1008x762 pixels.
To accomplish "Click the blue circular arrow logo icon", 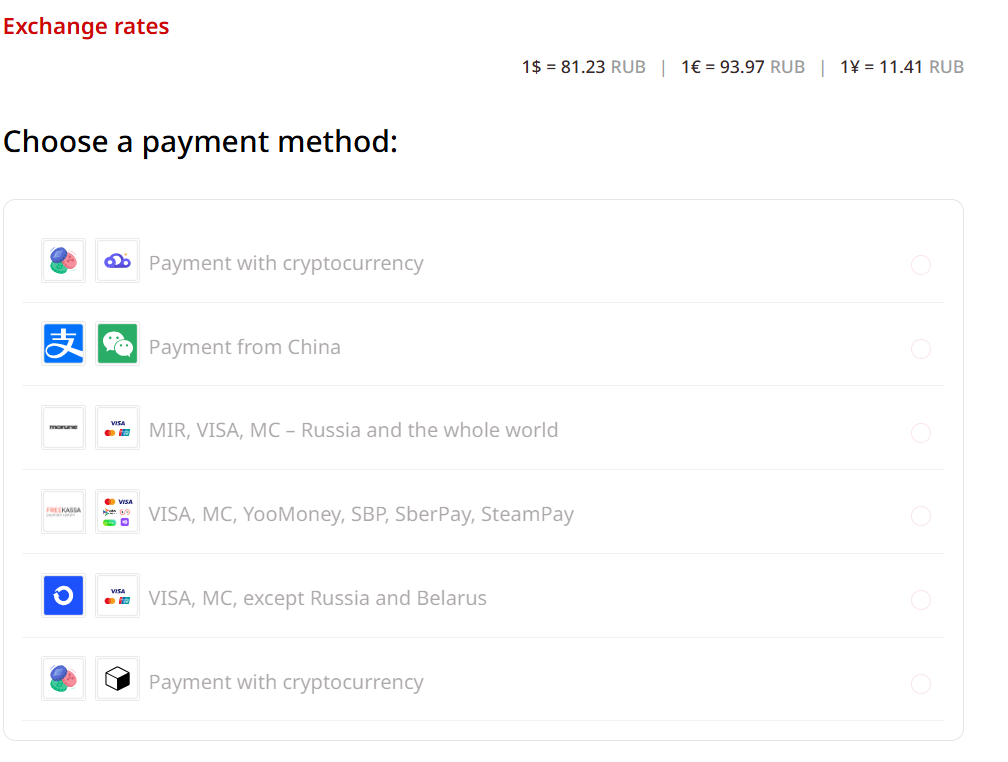I will pyautogui.click(x=63, y=595).
